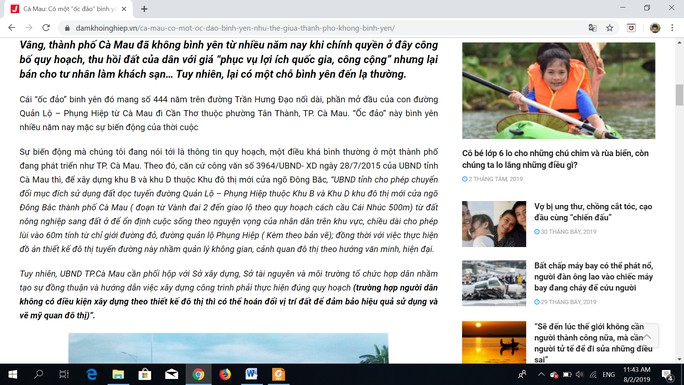
Task: Change the ENG input language
Action: pyautogui.click(x=609, y=374)
